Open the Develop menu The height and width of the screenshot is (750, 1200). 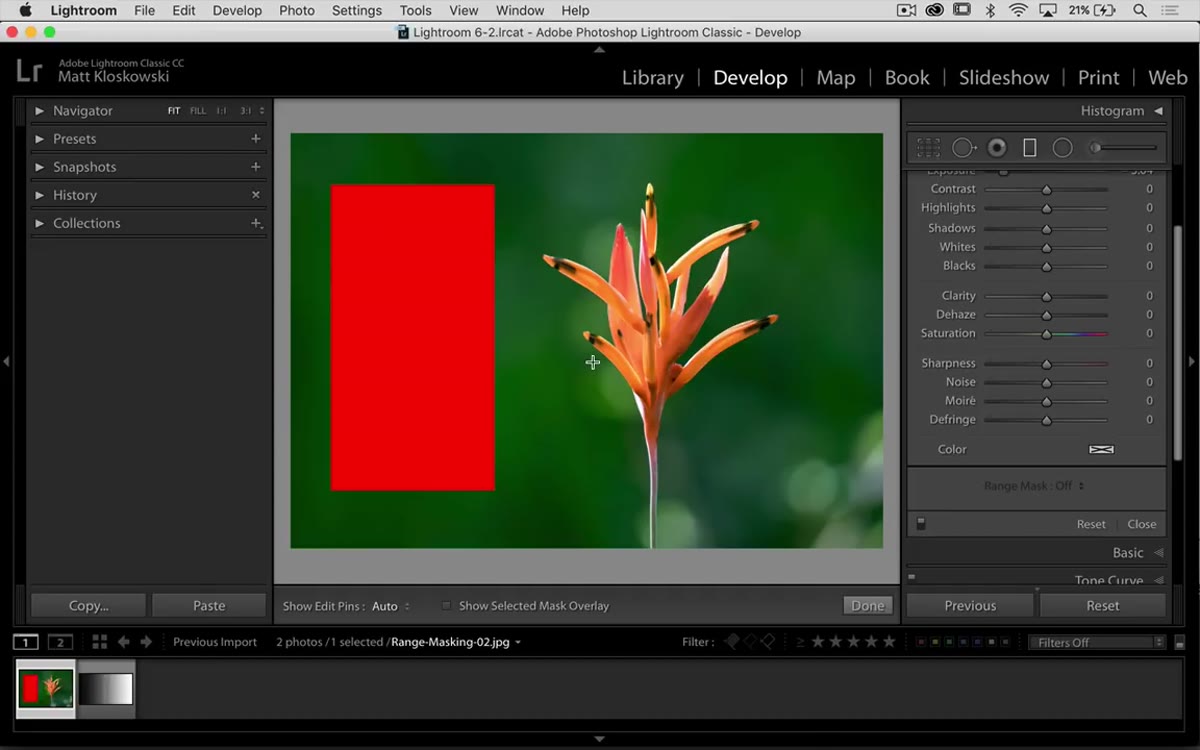[237, 11]
